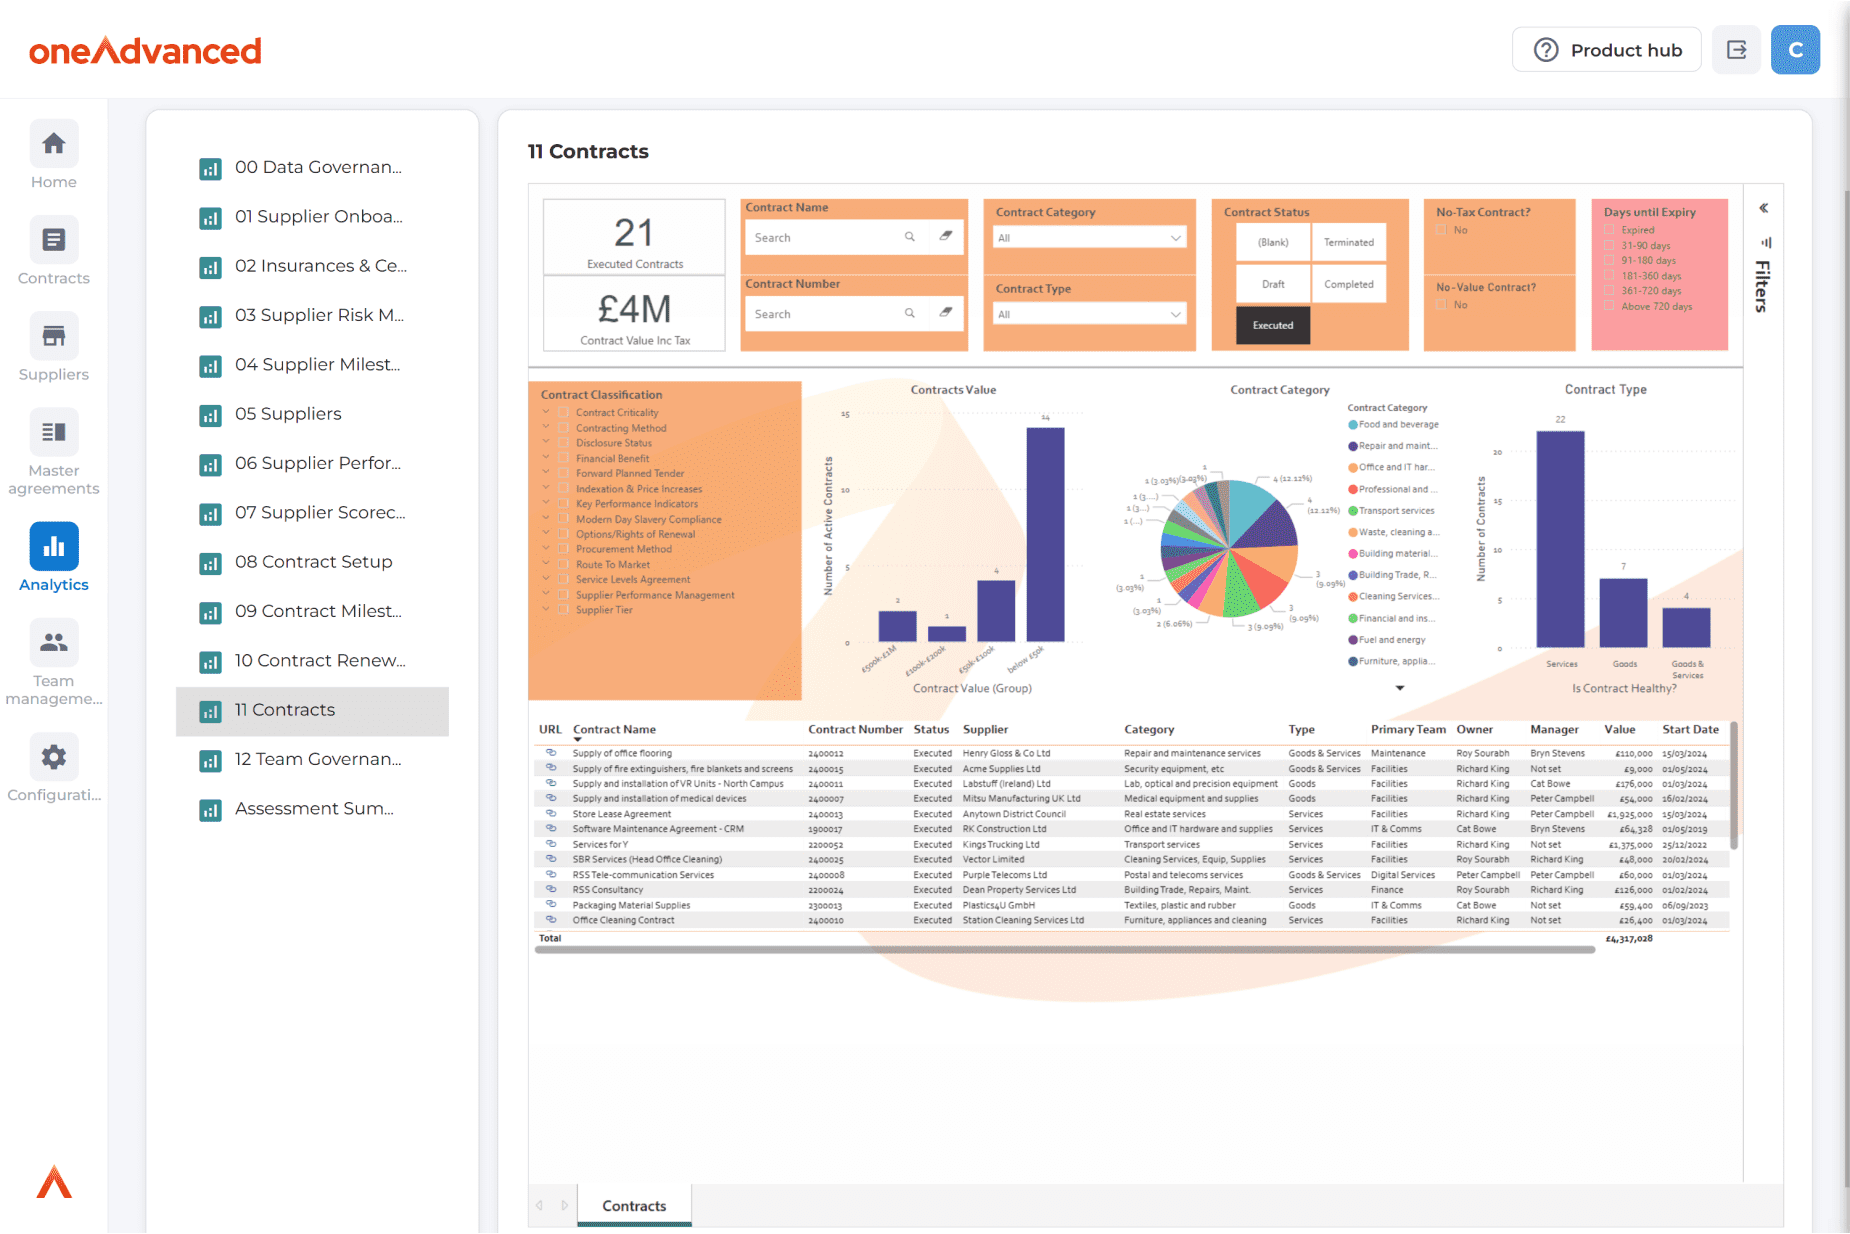Viewport: 1850px width, 1234px height.
Task: Open the Suppliers sidebar icon
Action: (54, 337)
